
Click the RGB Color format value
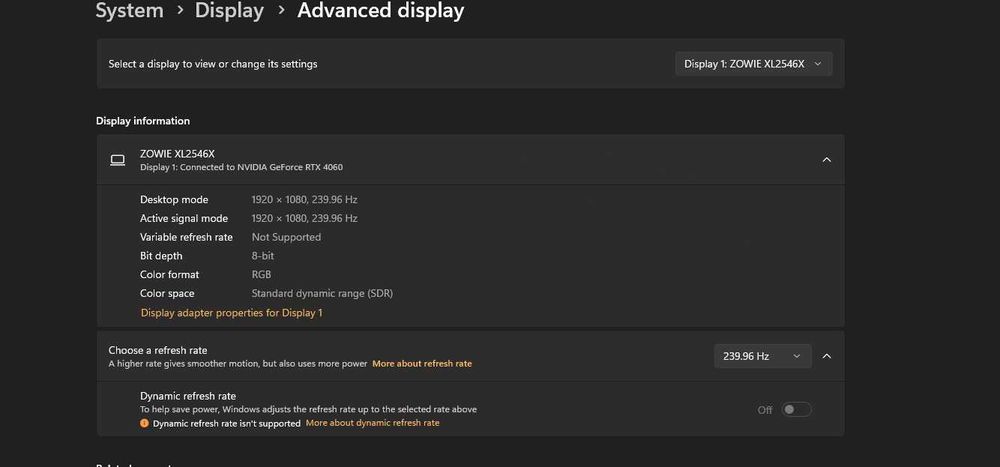coord(261,274)
